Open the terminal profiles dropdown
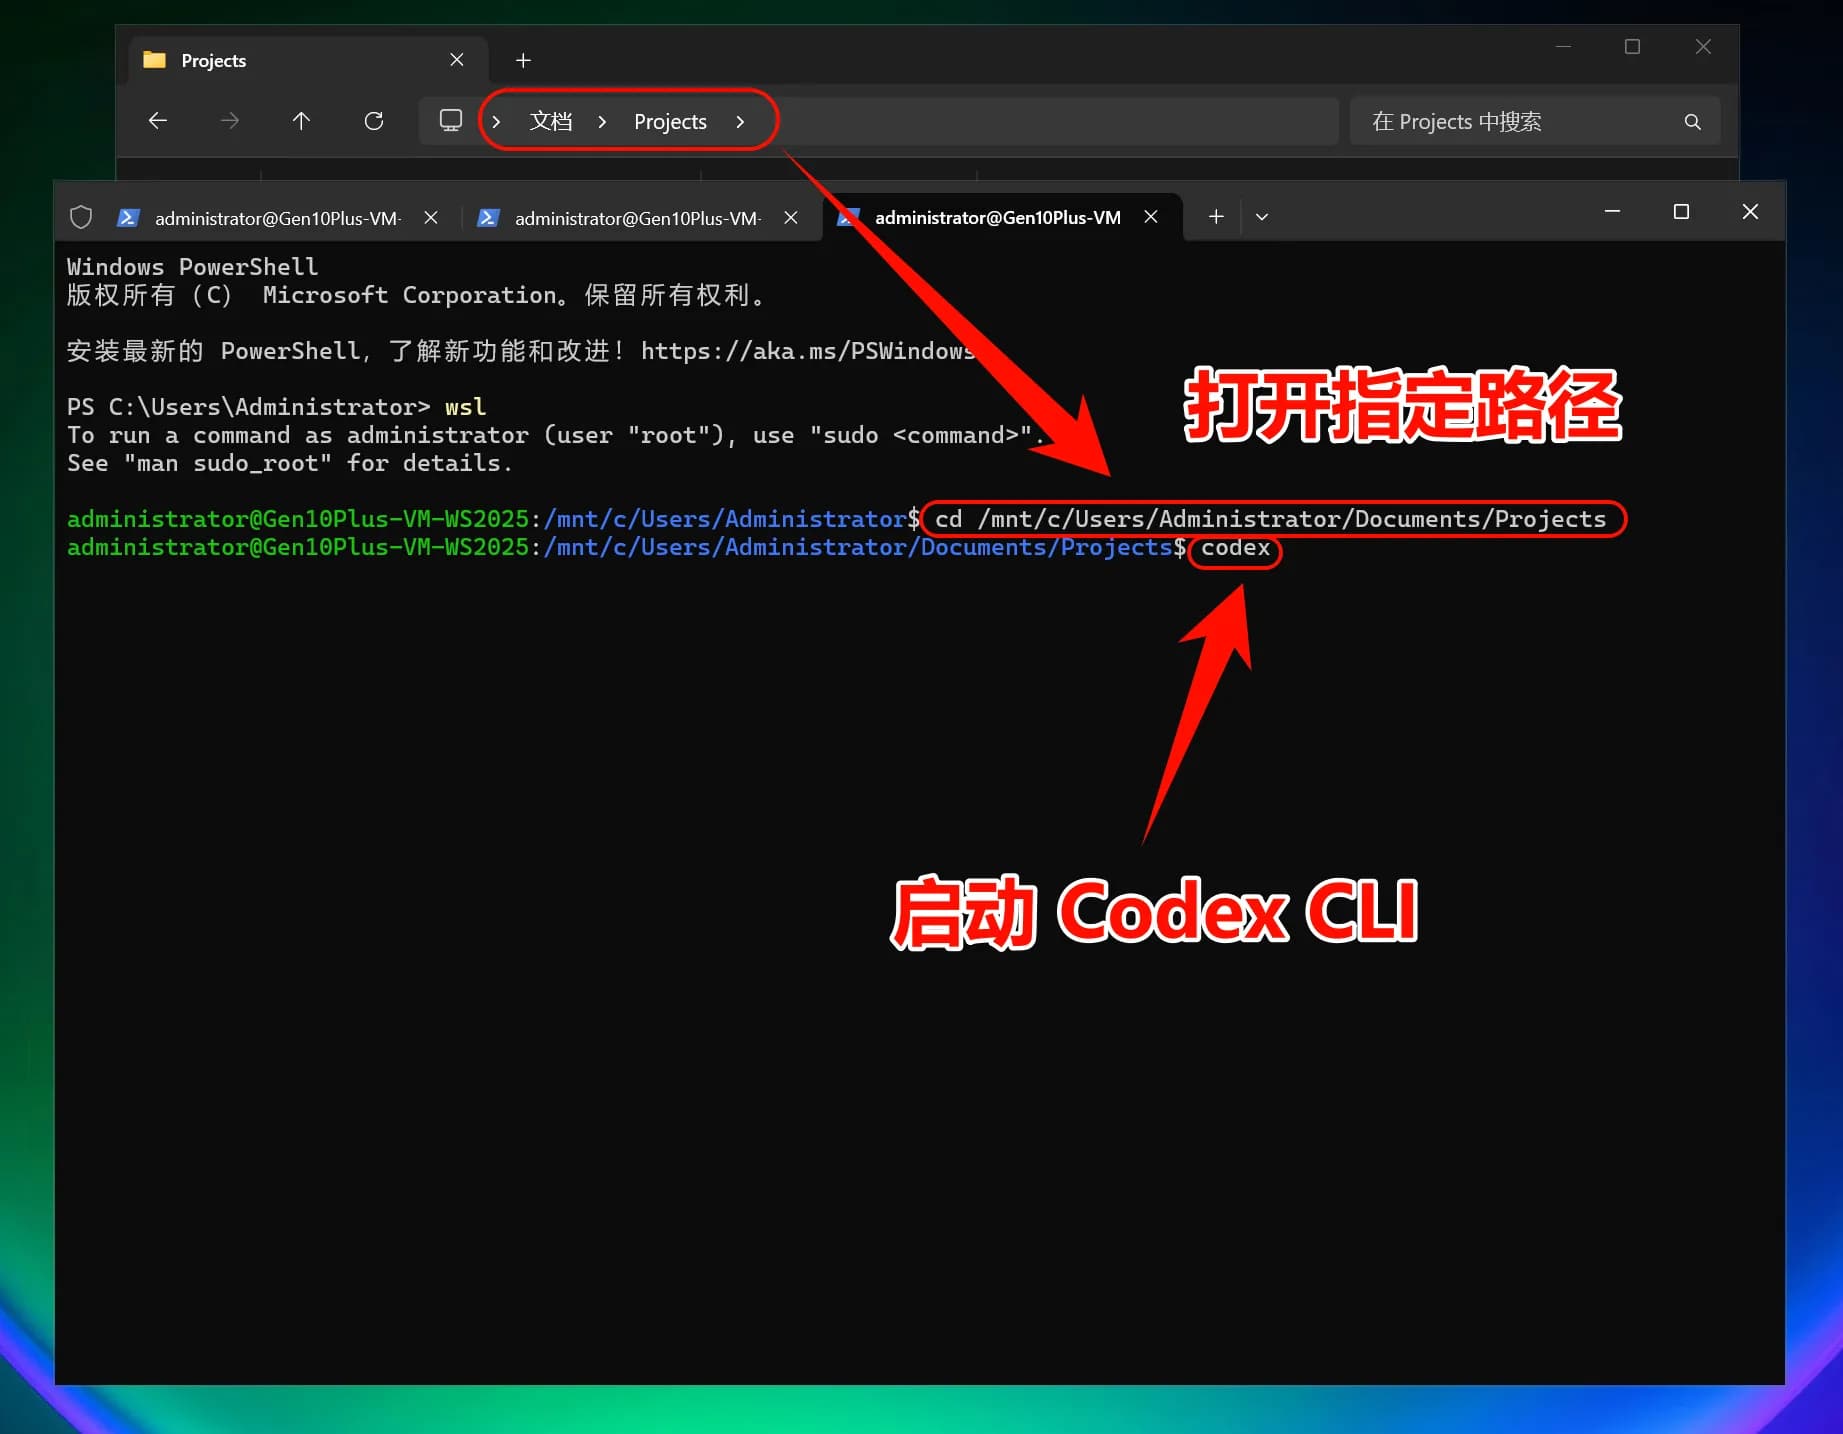Viewport: 1843px width, 1434px height. (1262, 217)
